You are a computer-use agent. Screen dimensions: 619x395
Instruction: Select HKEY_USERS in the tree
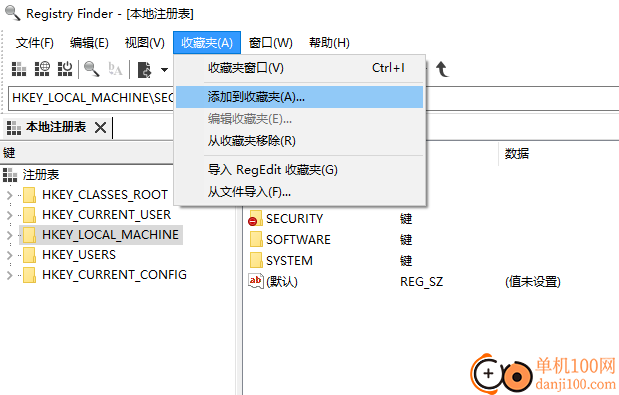(x=79, y=255)
